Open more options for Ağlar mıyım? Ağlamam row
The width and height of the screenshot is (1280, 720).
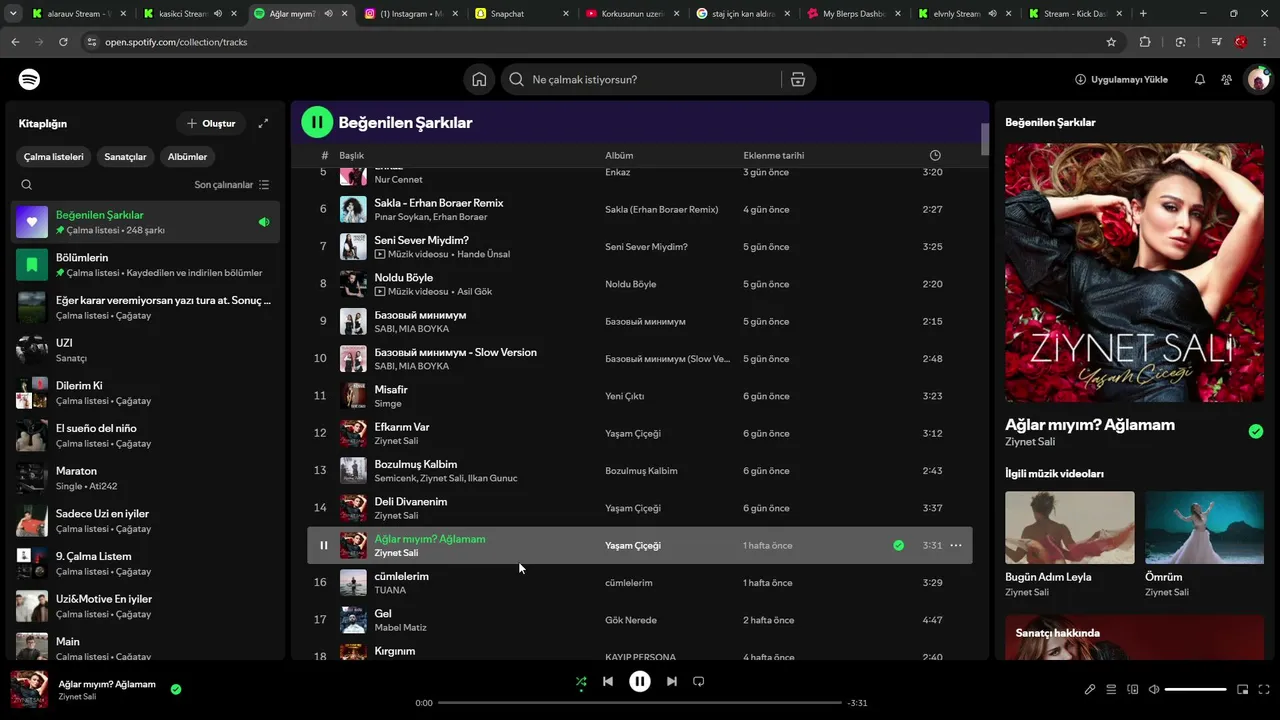point(956,546)
